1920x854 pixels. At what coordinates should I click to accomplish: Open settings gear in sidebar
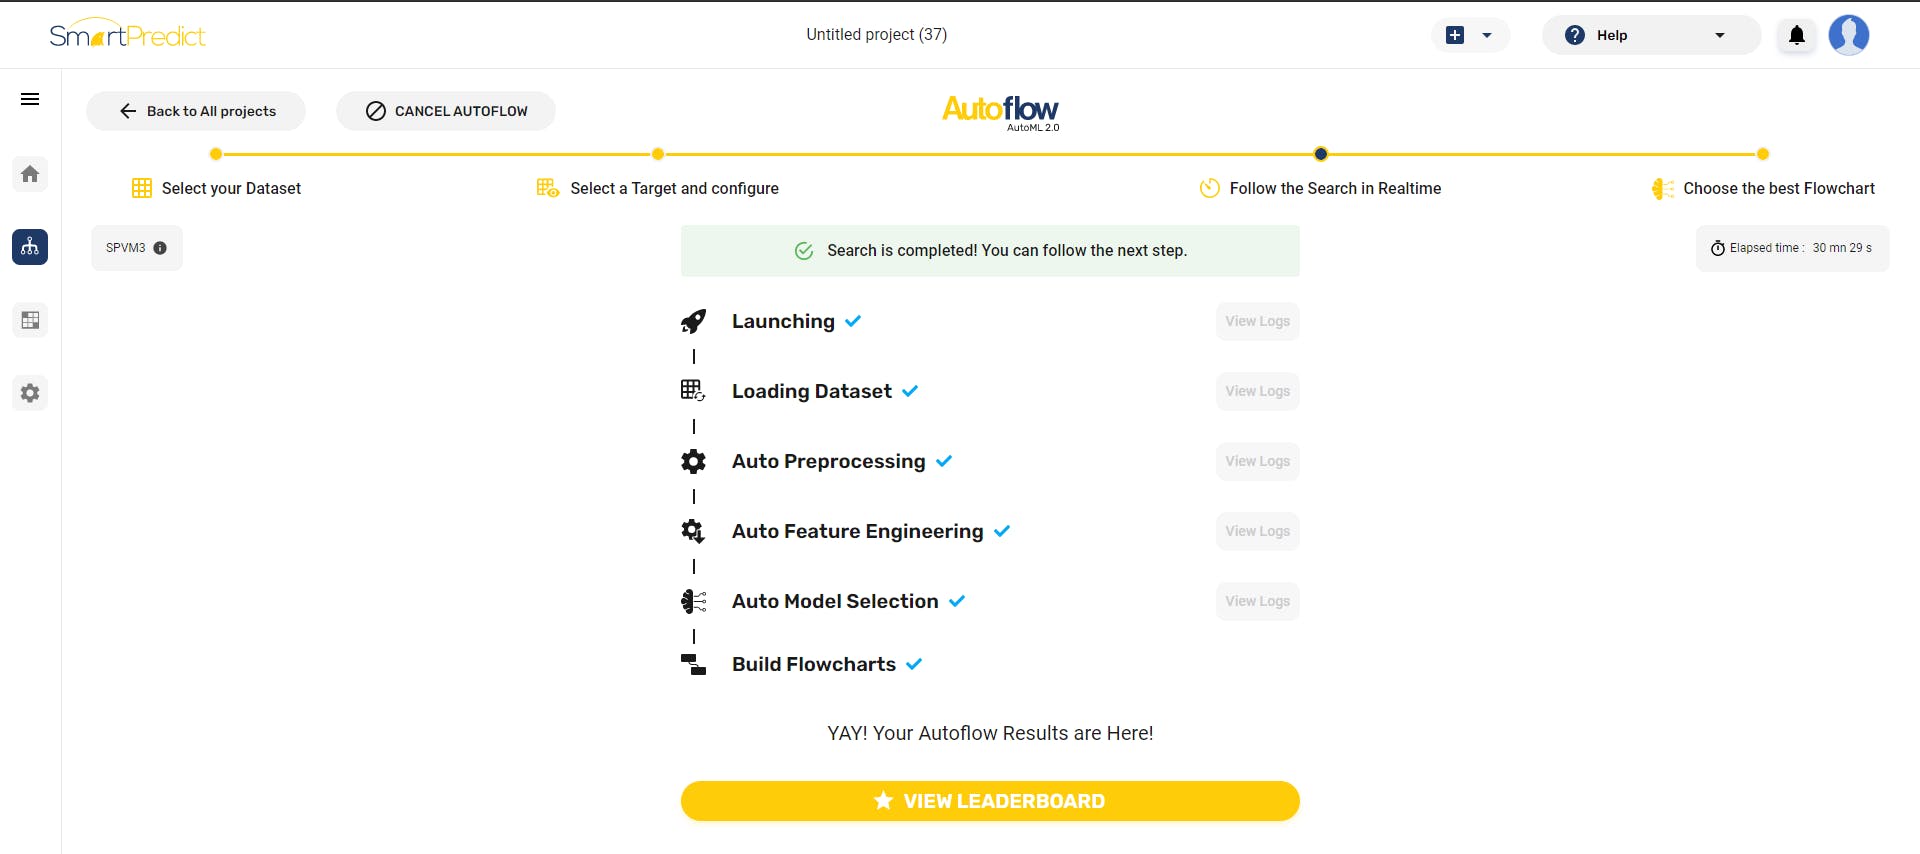coord(30,393)
